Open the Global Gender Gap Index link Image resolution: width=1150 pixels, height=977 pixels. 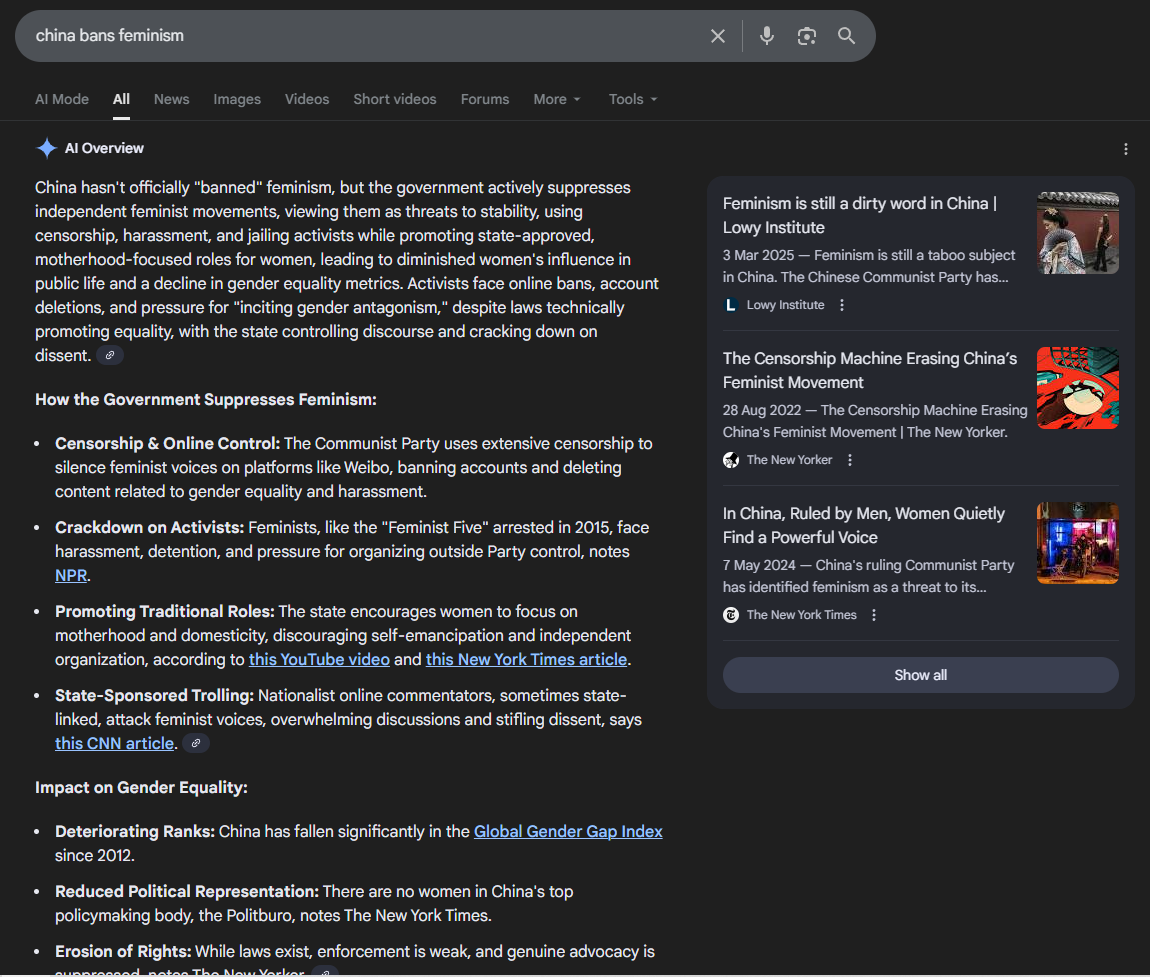(568, 832)
